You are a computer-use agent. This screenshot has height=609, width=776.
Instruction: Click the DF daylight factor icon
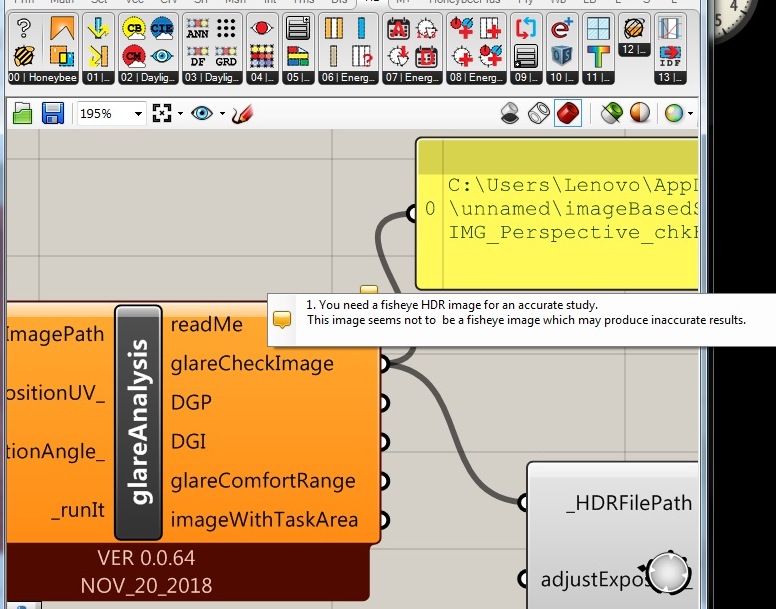click(x=197, y=56)
